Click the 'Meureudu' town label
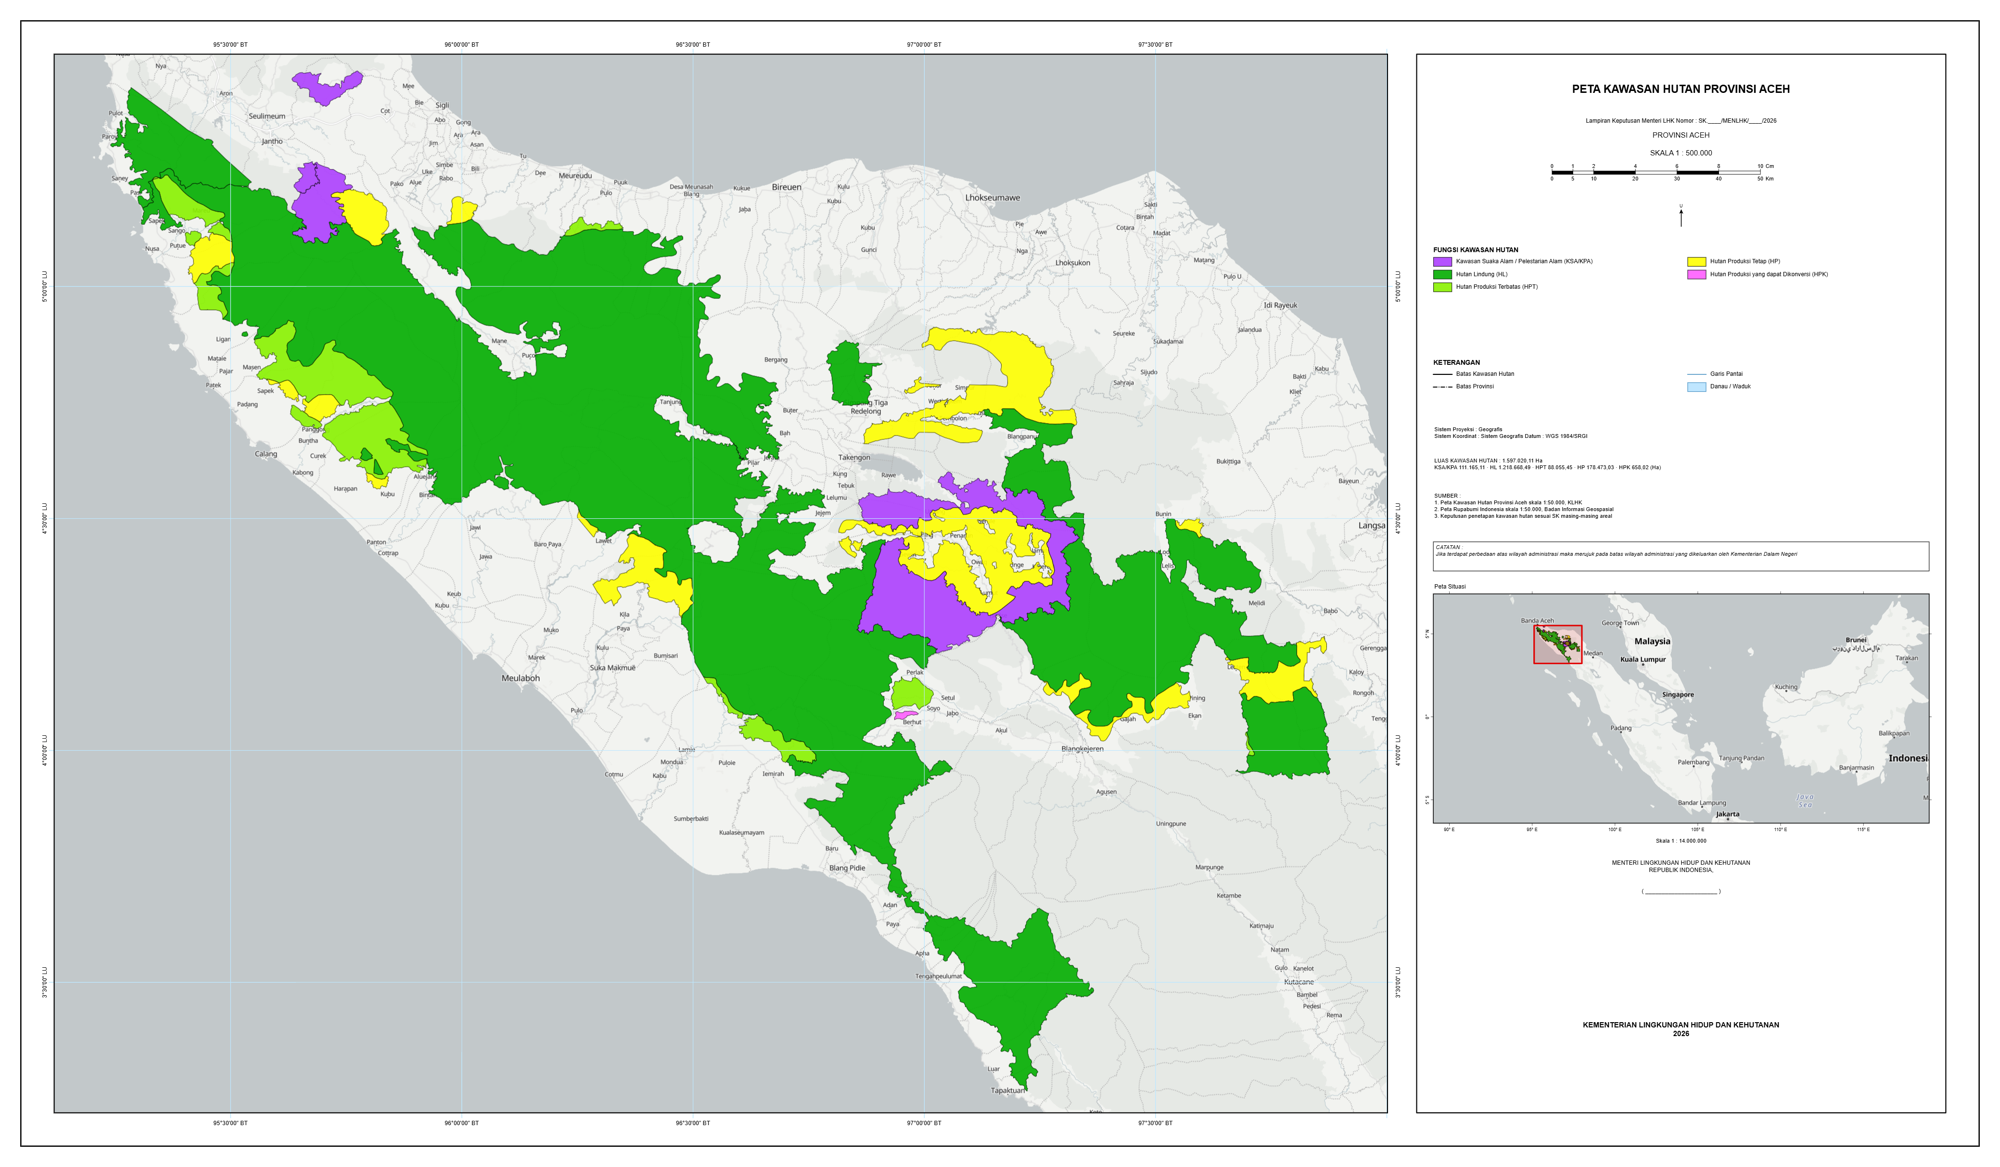This screenshot has height=1167, width=2000. coord(576,176)
